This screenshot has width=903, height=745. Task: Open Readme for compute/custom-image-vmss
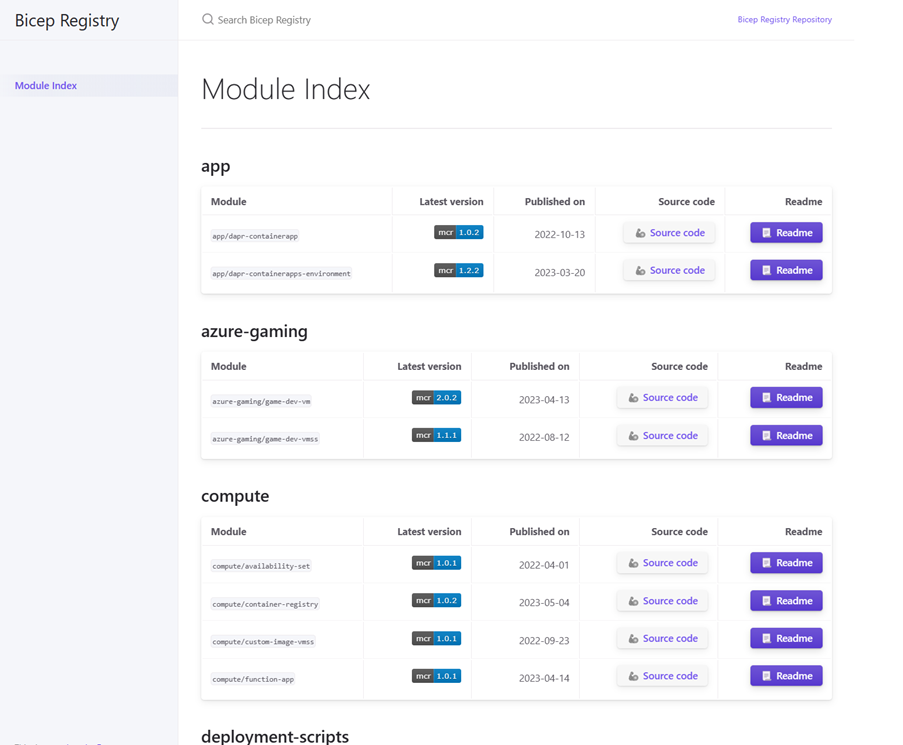786,638
